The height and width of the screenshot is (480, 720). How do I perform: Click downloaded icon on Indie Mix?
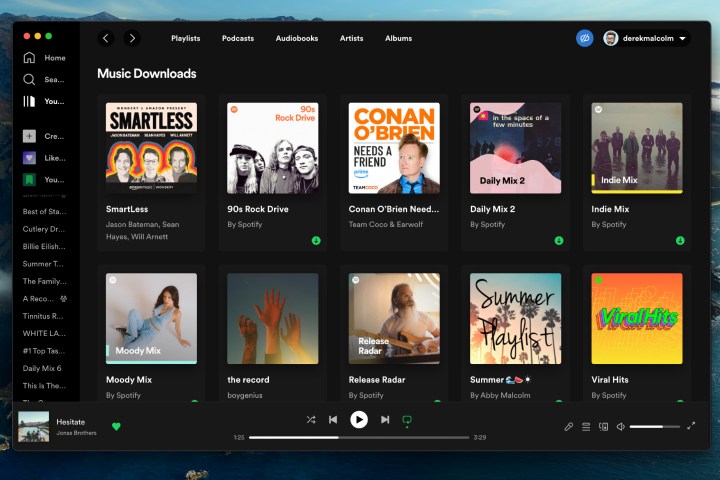(x=680, y=240)
